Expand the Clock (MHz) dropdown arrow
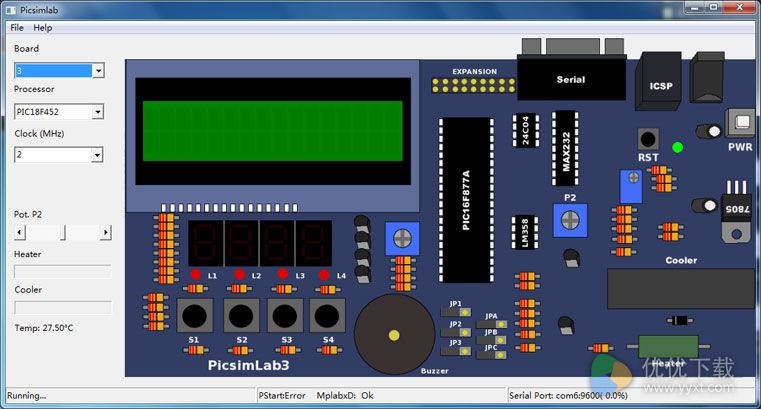 tap(98, 155)
